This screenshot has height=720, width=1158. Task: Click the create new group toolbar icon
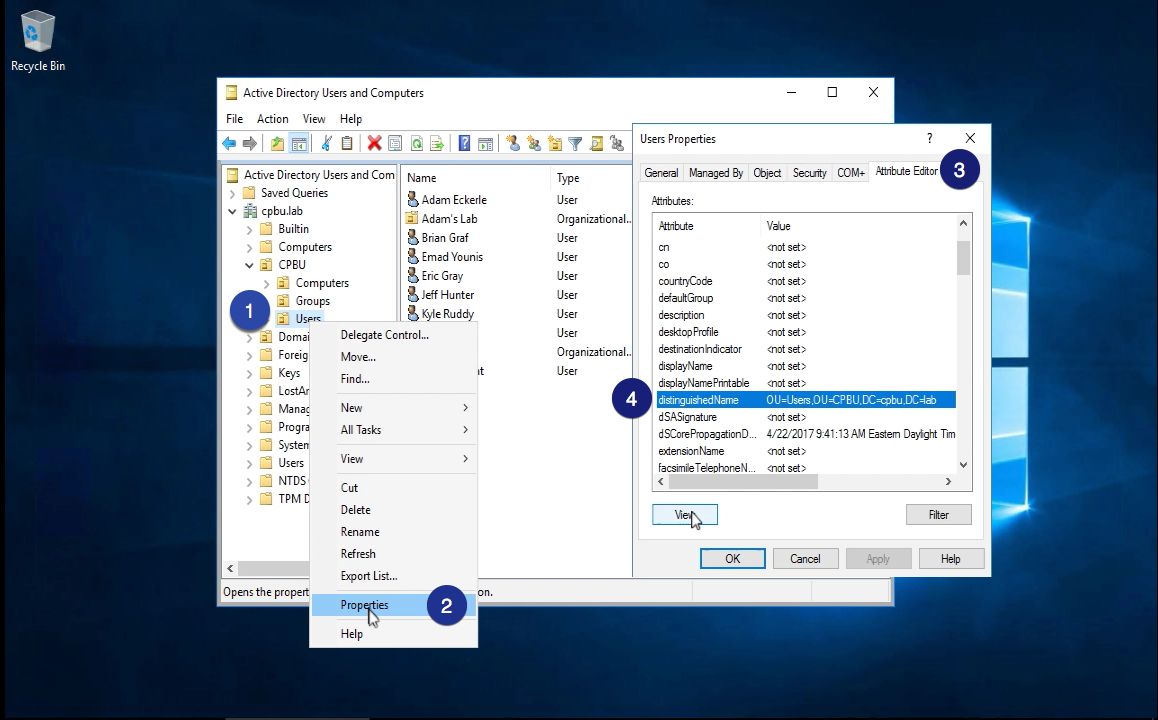(534, 144)
